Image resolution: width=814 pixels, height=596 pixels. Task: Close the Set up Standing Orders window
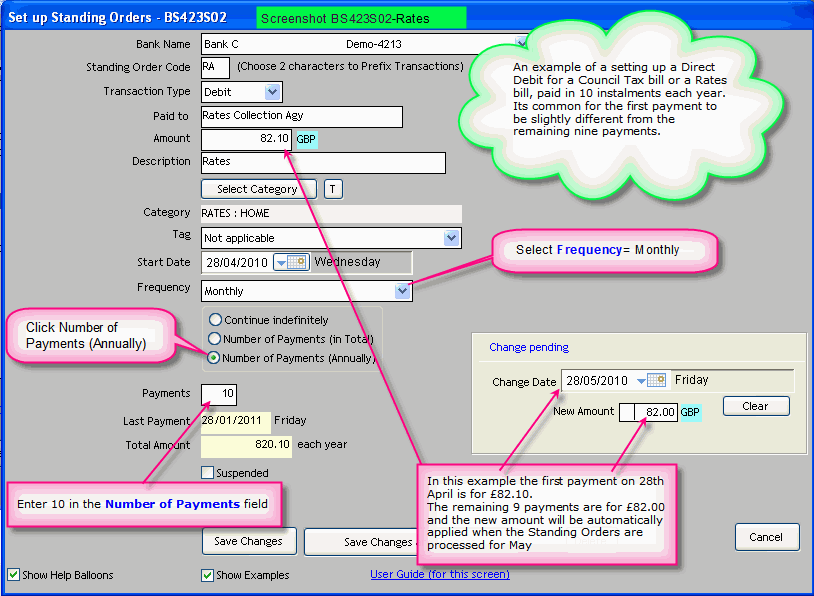796,16
